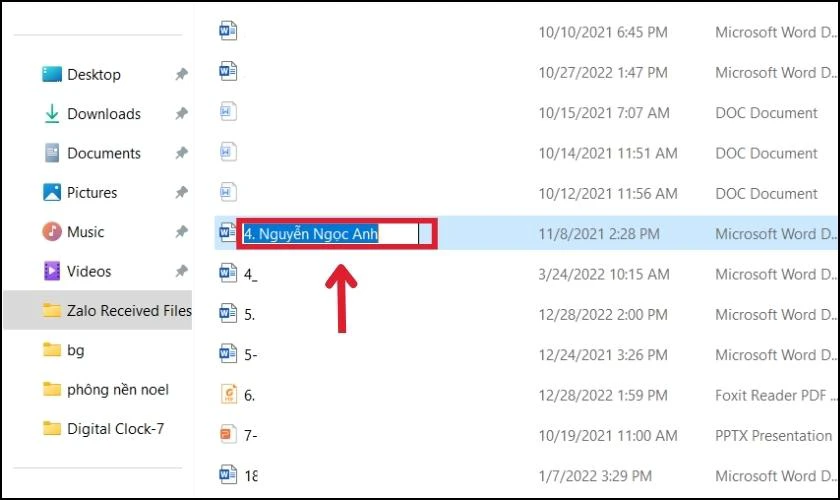The width and height of the screenshot is (840, 500).
Task: Click the filename edit box with Nguyễn Ngọc Anh
Action: pyautogui.click(x=331, y=234)
